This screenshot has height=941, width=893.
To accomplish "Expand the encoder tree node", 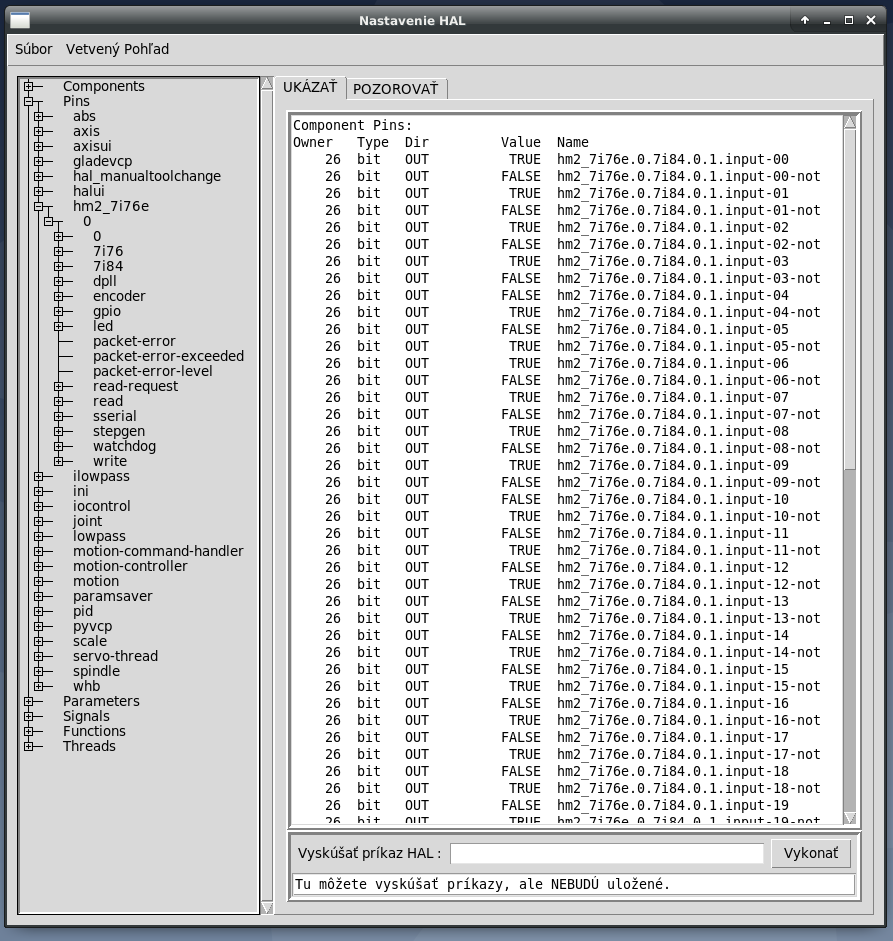I will click(x=59, y=296).
